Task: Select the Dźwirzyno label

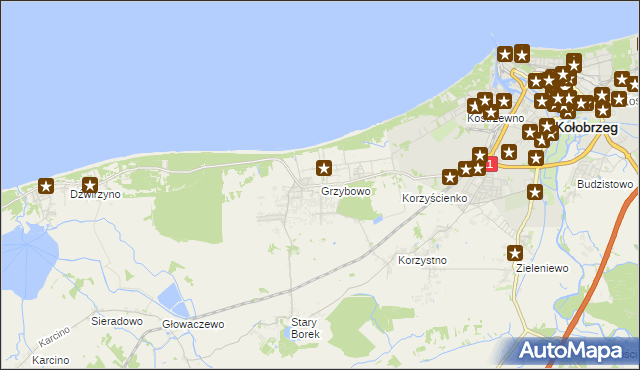Action: coord(95,194)
